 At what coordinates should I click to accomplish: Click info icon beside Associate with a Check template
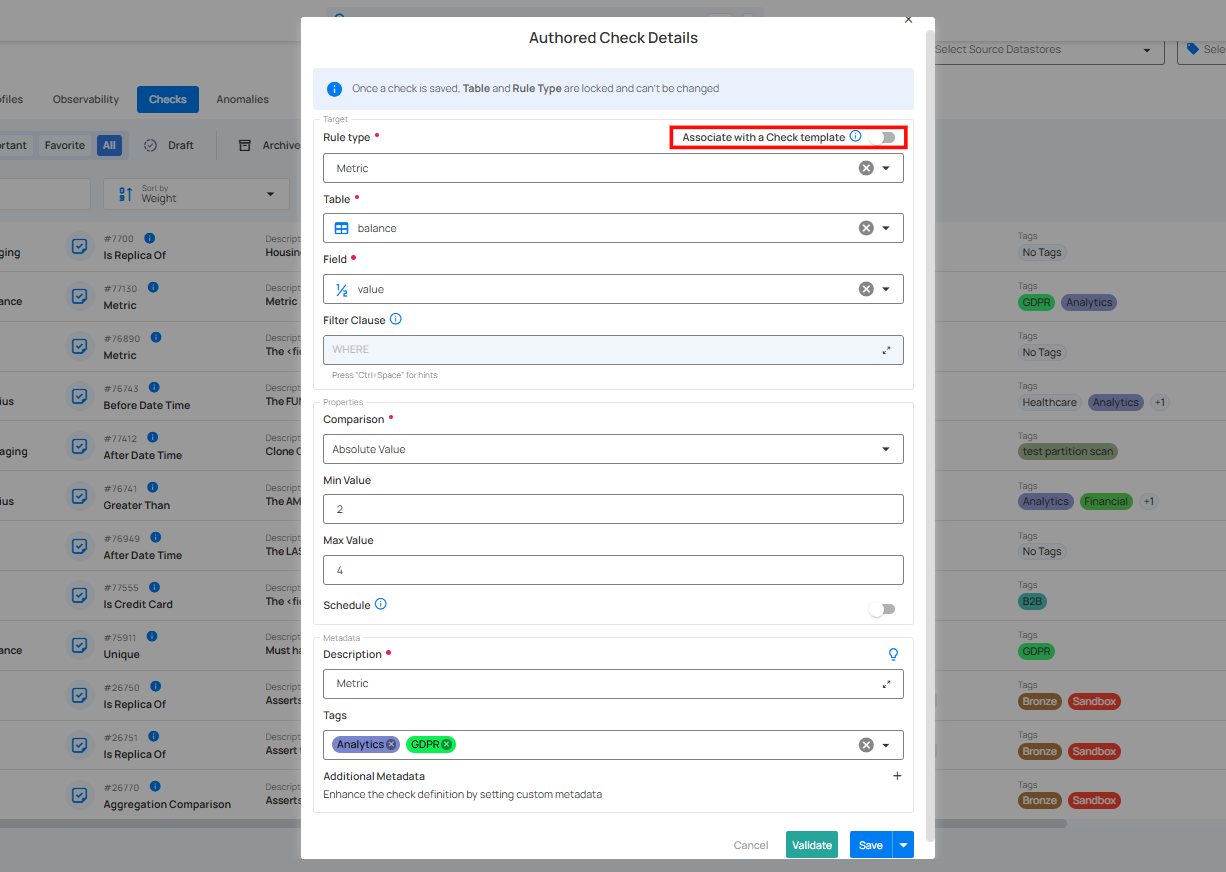point(856,136)
